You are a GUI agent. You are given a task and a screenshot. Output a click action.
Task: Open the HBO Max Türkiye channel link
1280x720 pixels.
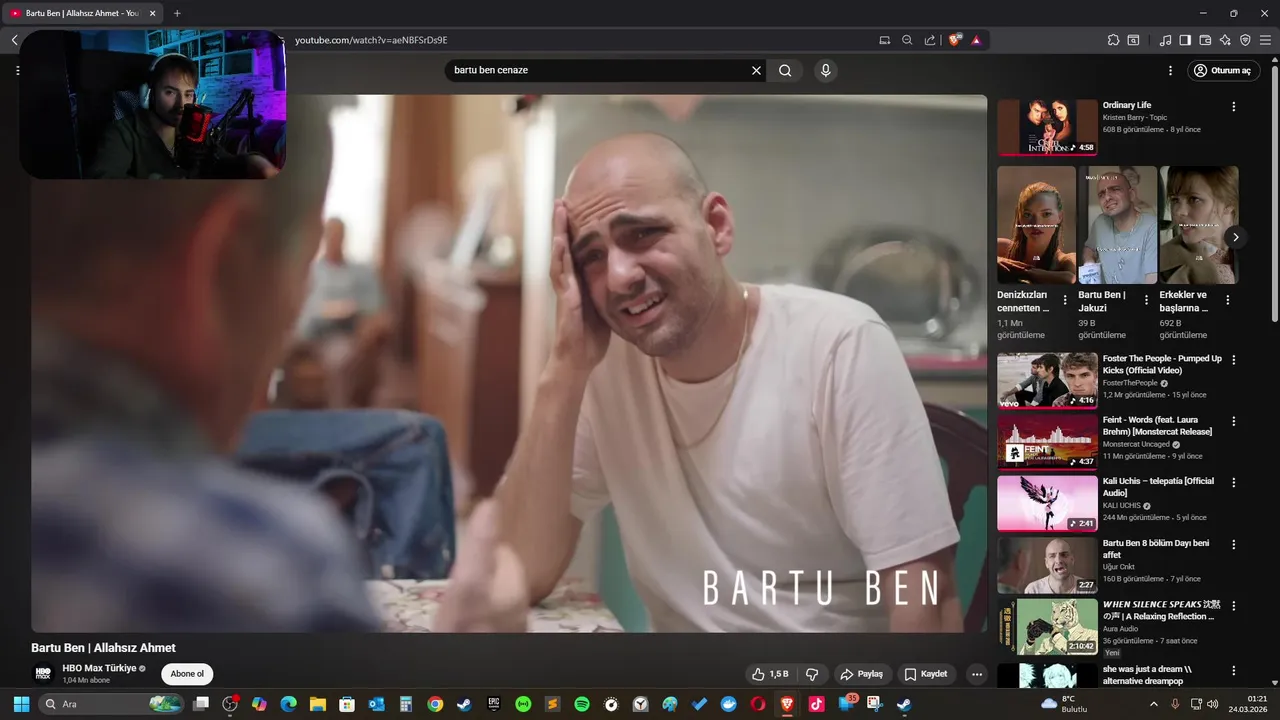tap(99, 668)
